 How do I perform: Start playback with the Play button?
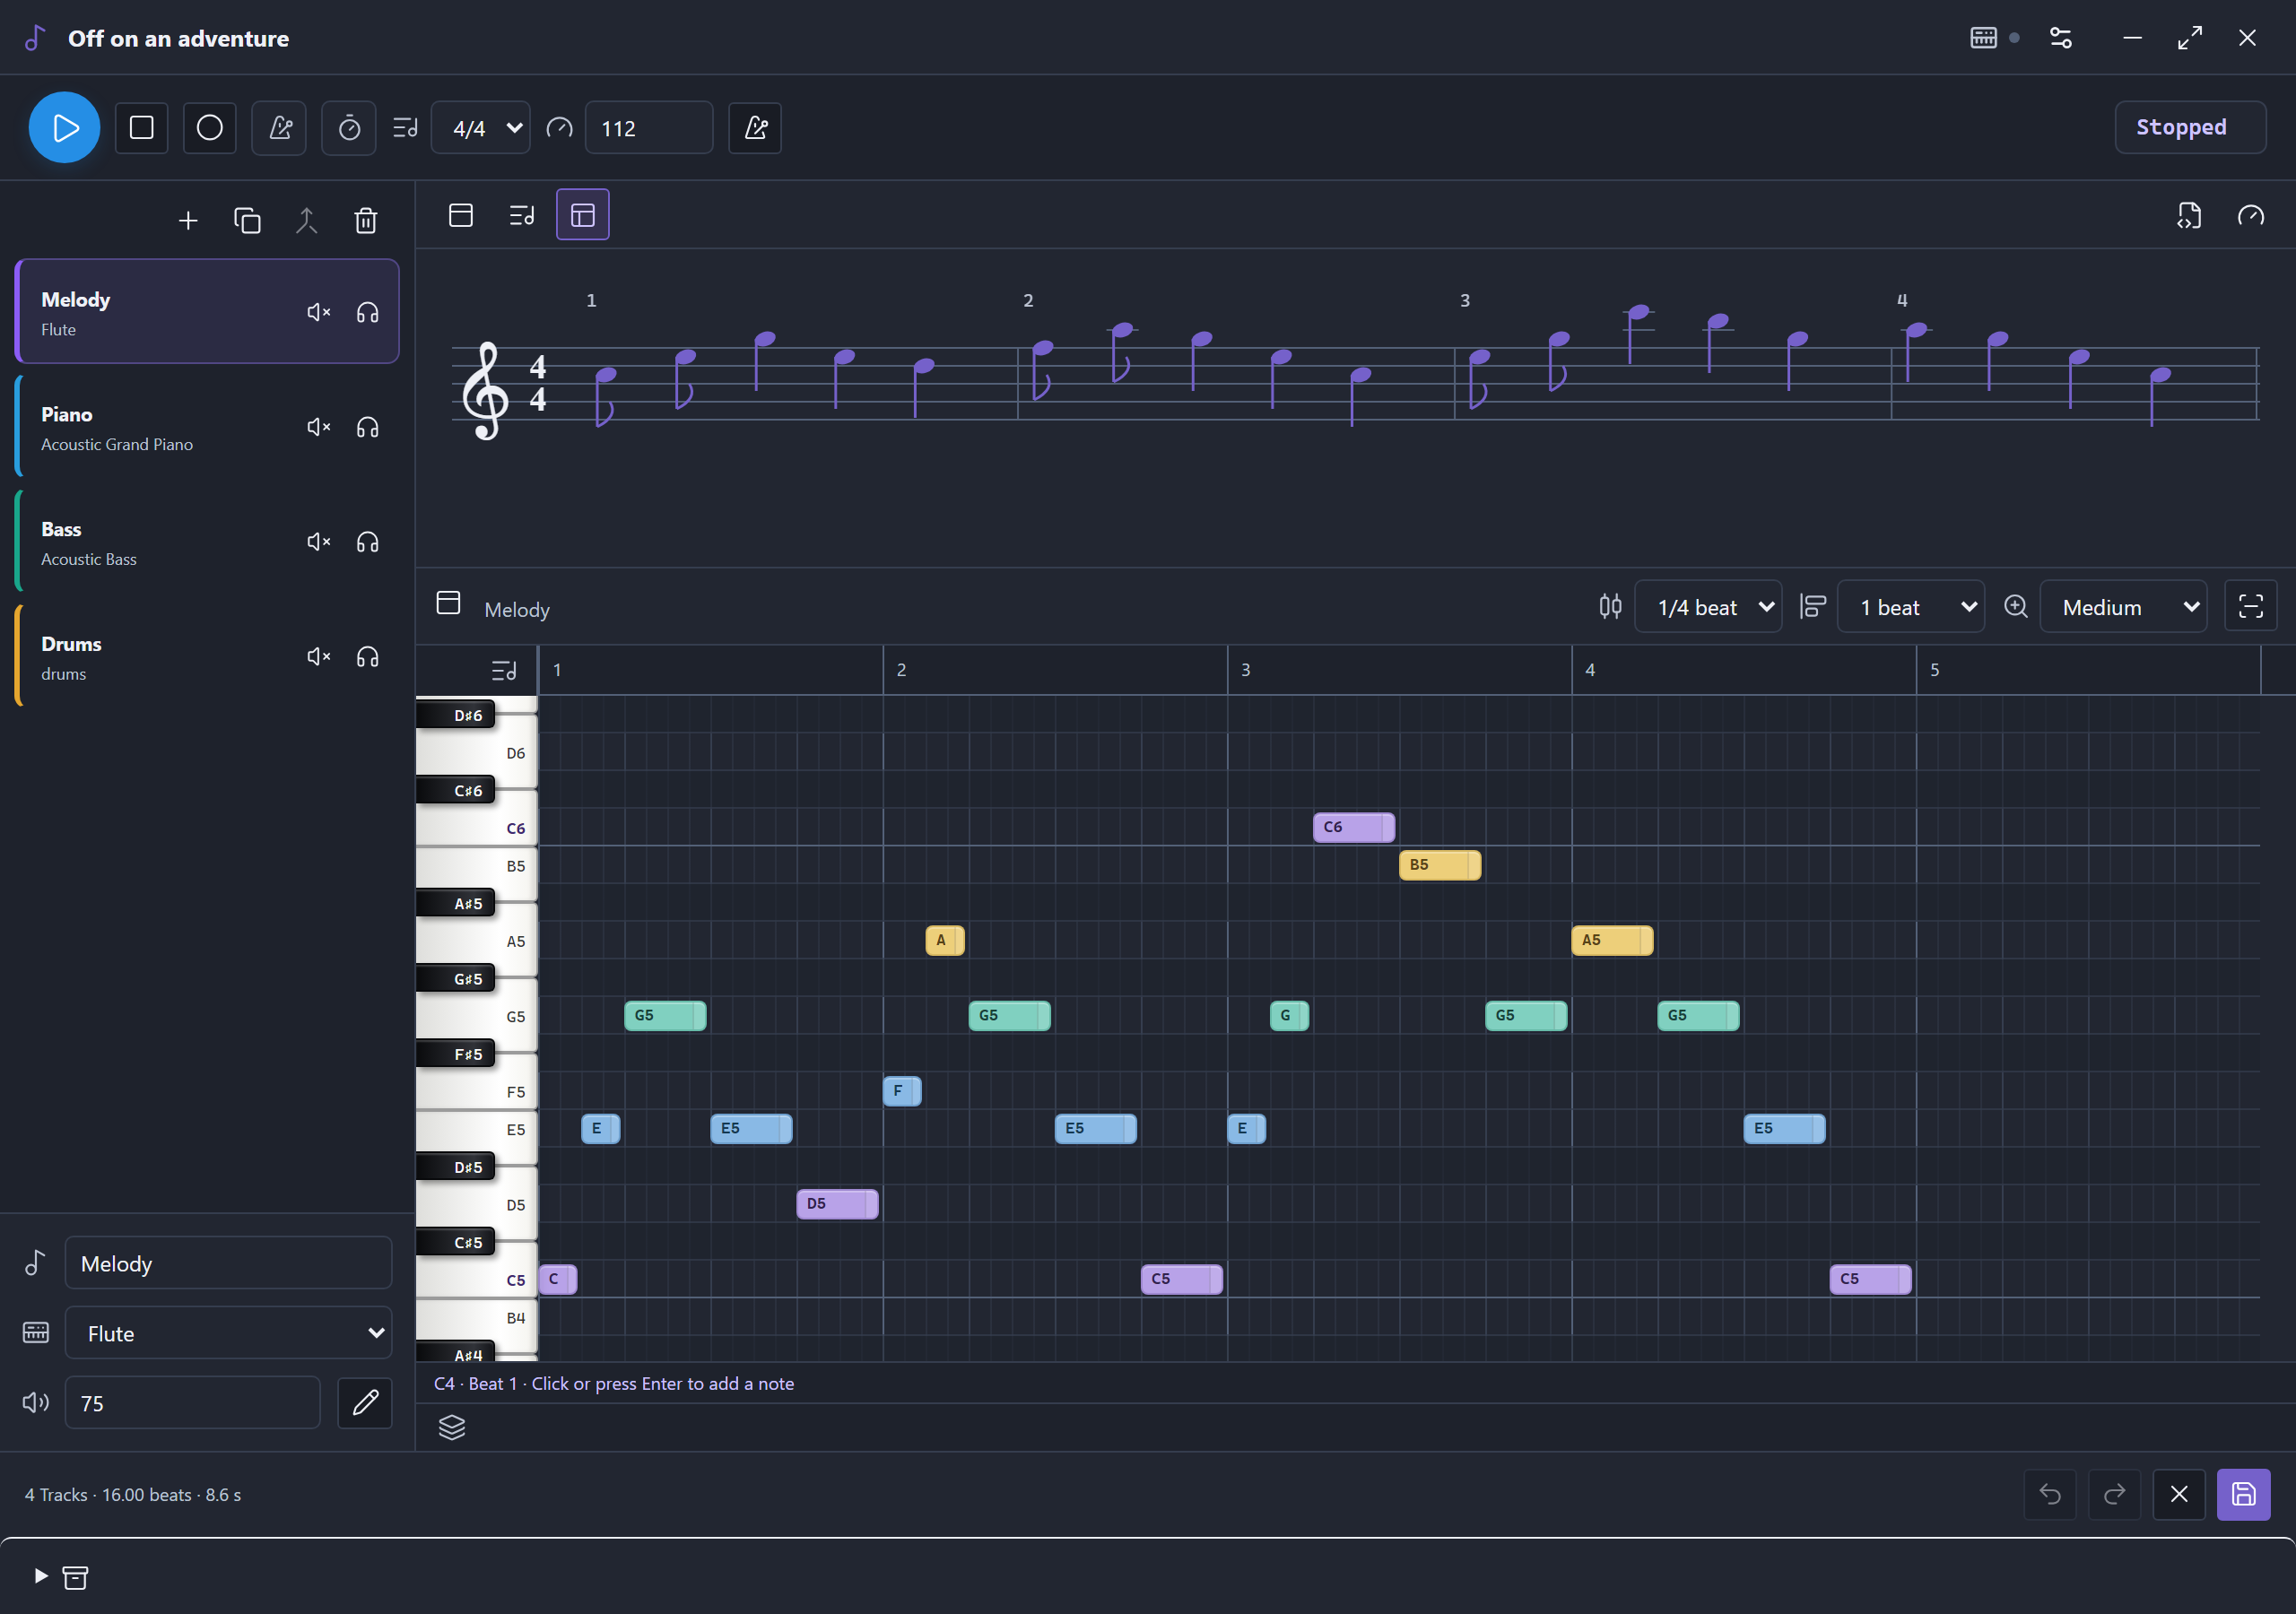coord(65,128)
